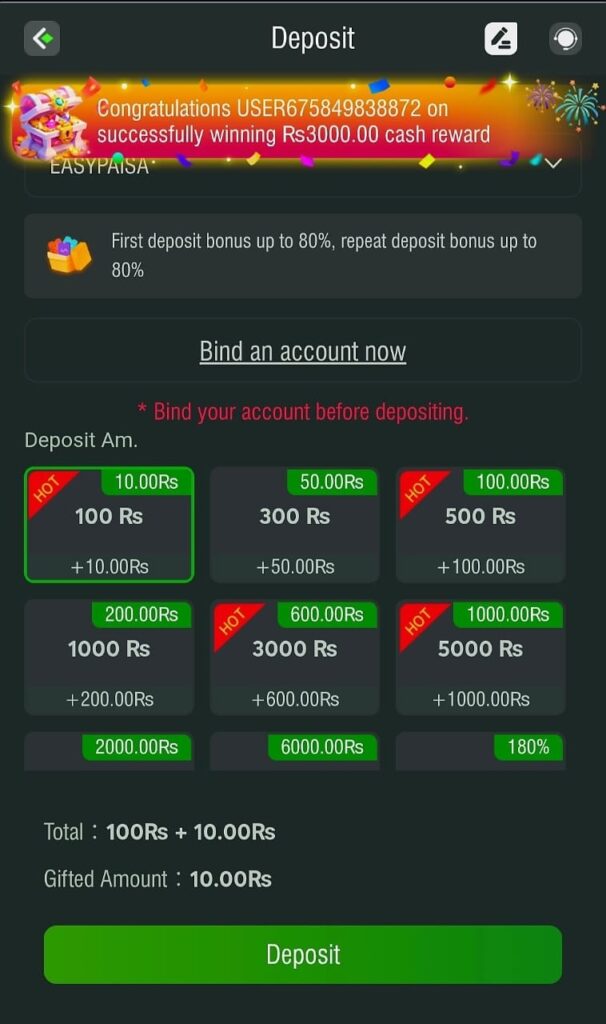Screen dimensions: 606x1024
Task: Choose the 3000 Rs deposit option
Action: pyautogui.click(x=294, y=657)
